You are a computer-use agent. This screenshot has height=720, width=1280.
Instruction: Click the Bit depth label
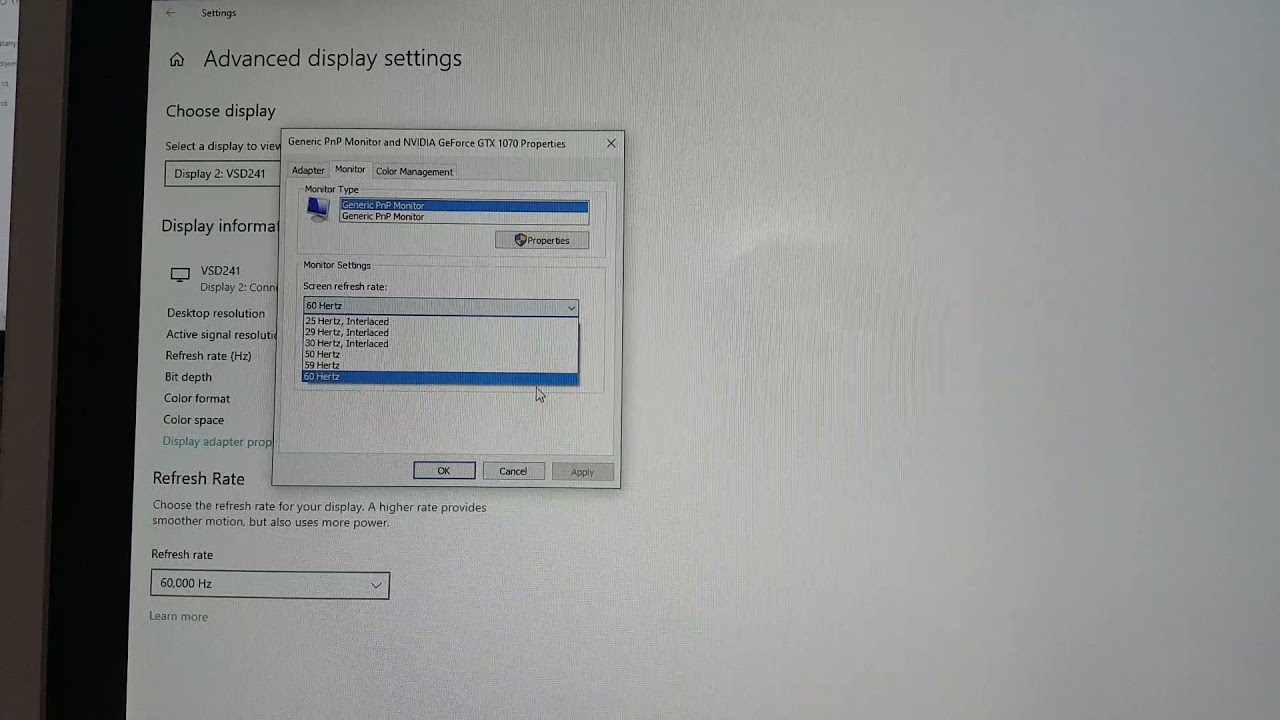[x=188, y=377]
